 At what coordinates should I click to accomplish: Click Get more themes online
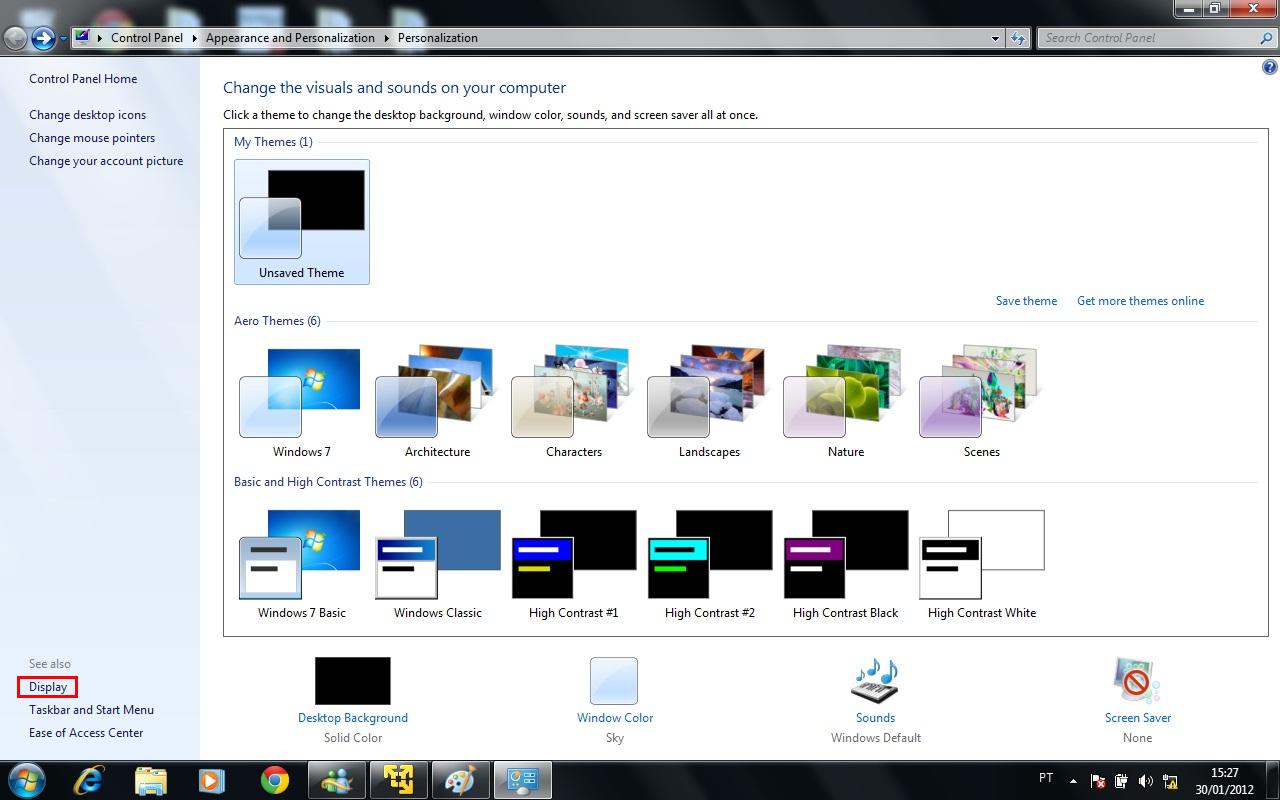1140,301
